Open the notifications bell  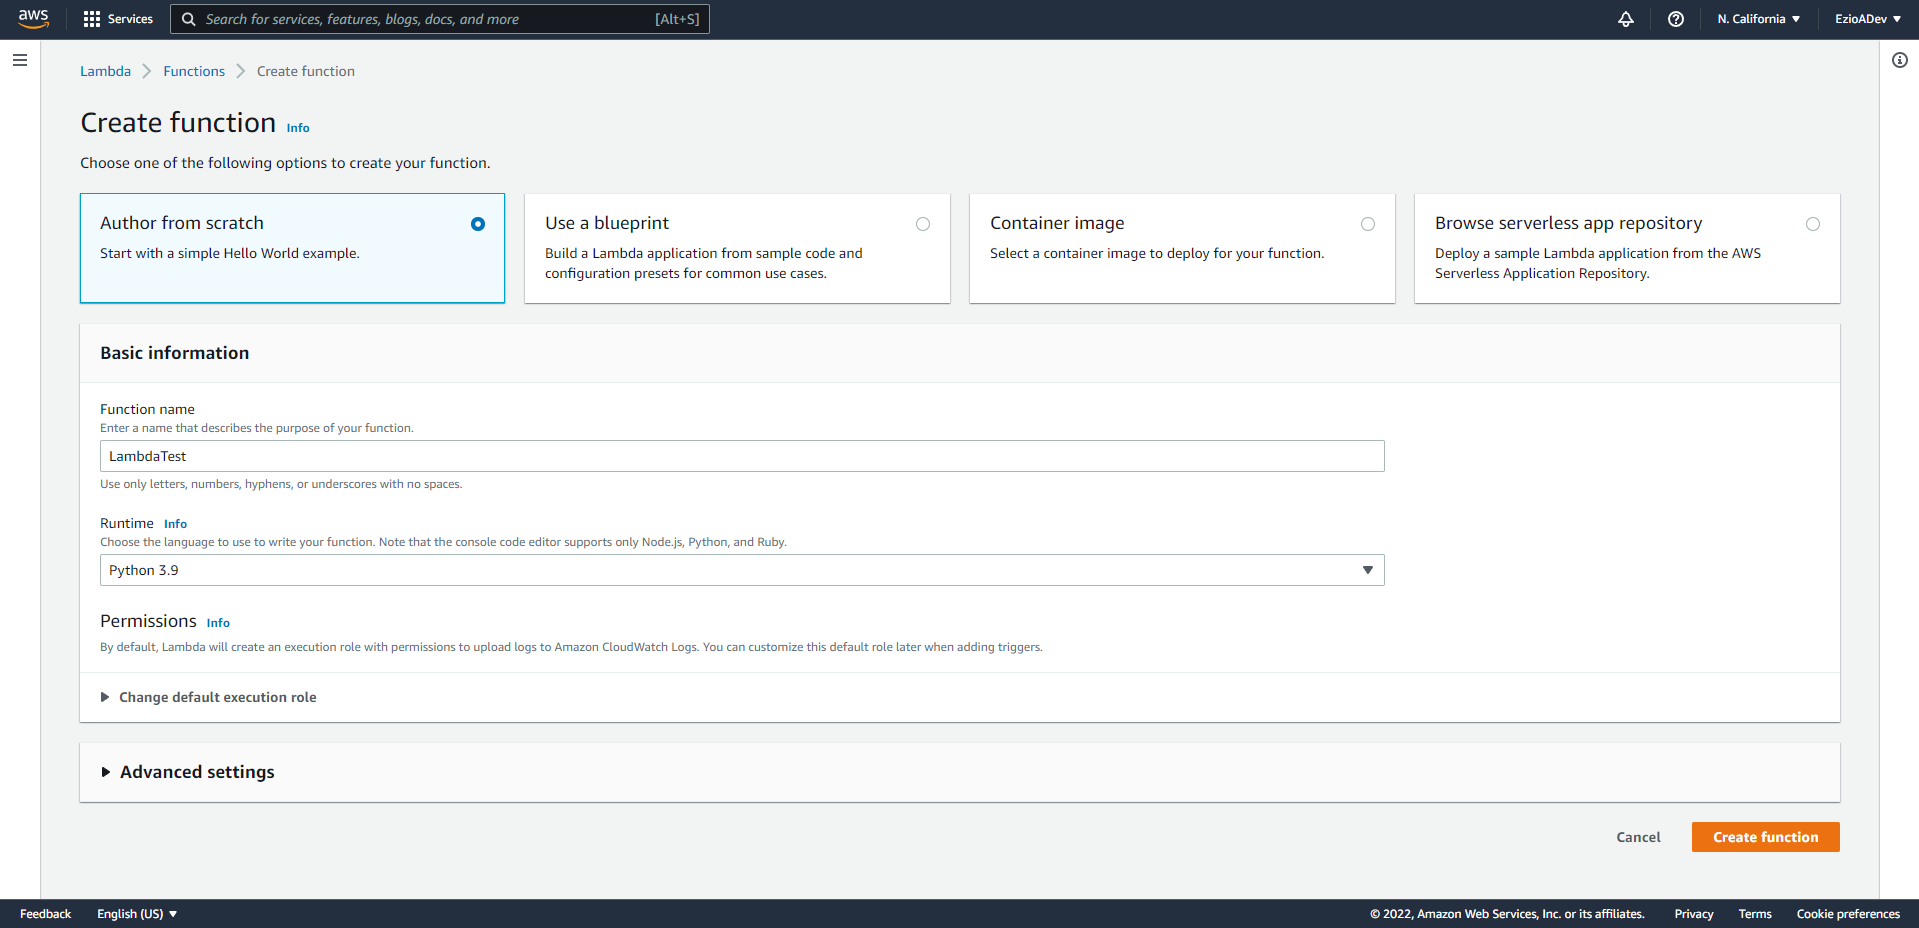(x=1626, y=19)
